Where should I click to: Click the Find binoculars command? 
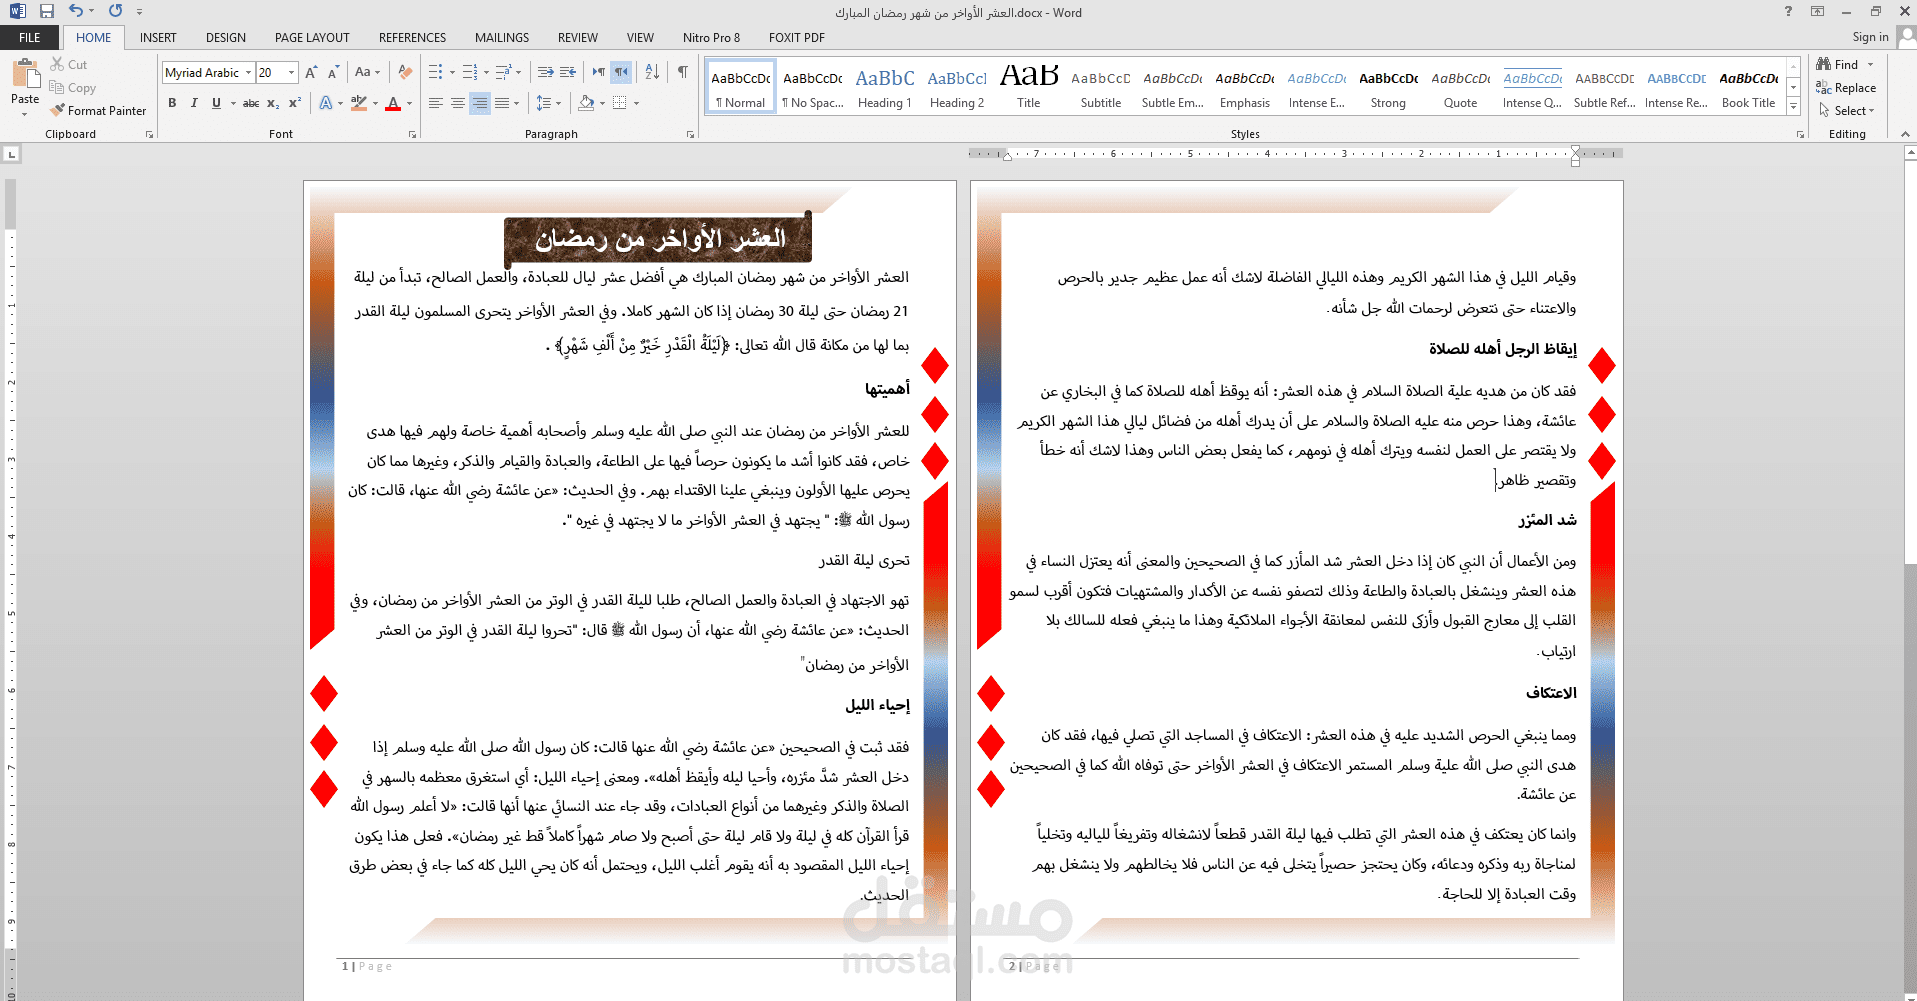pyautogui.click(x=1838, y=65)
